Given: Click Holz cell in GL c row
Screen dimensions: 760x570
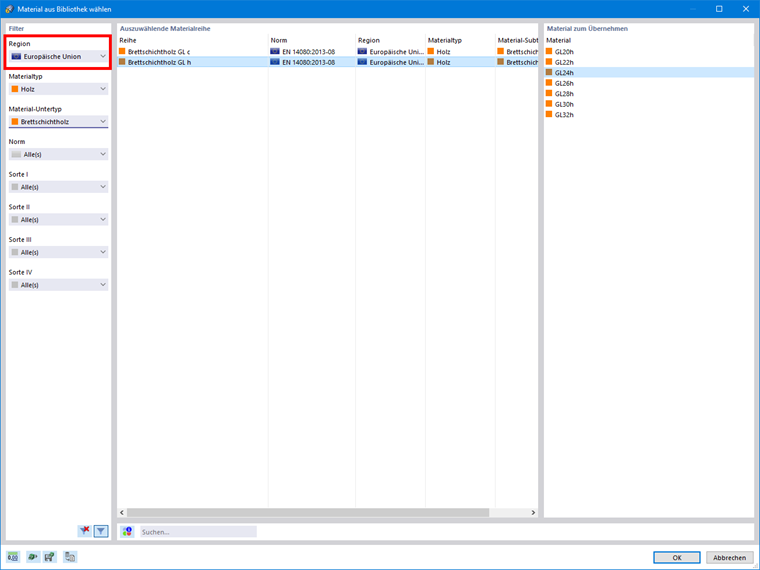Looking at the screenshot, I should point(460,51).
